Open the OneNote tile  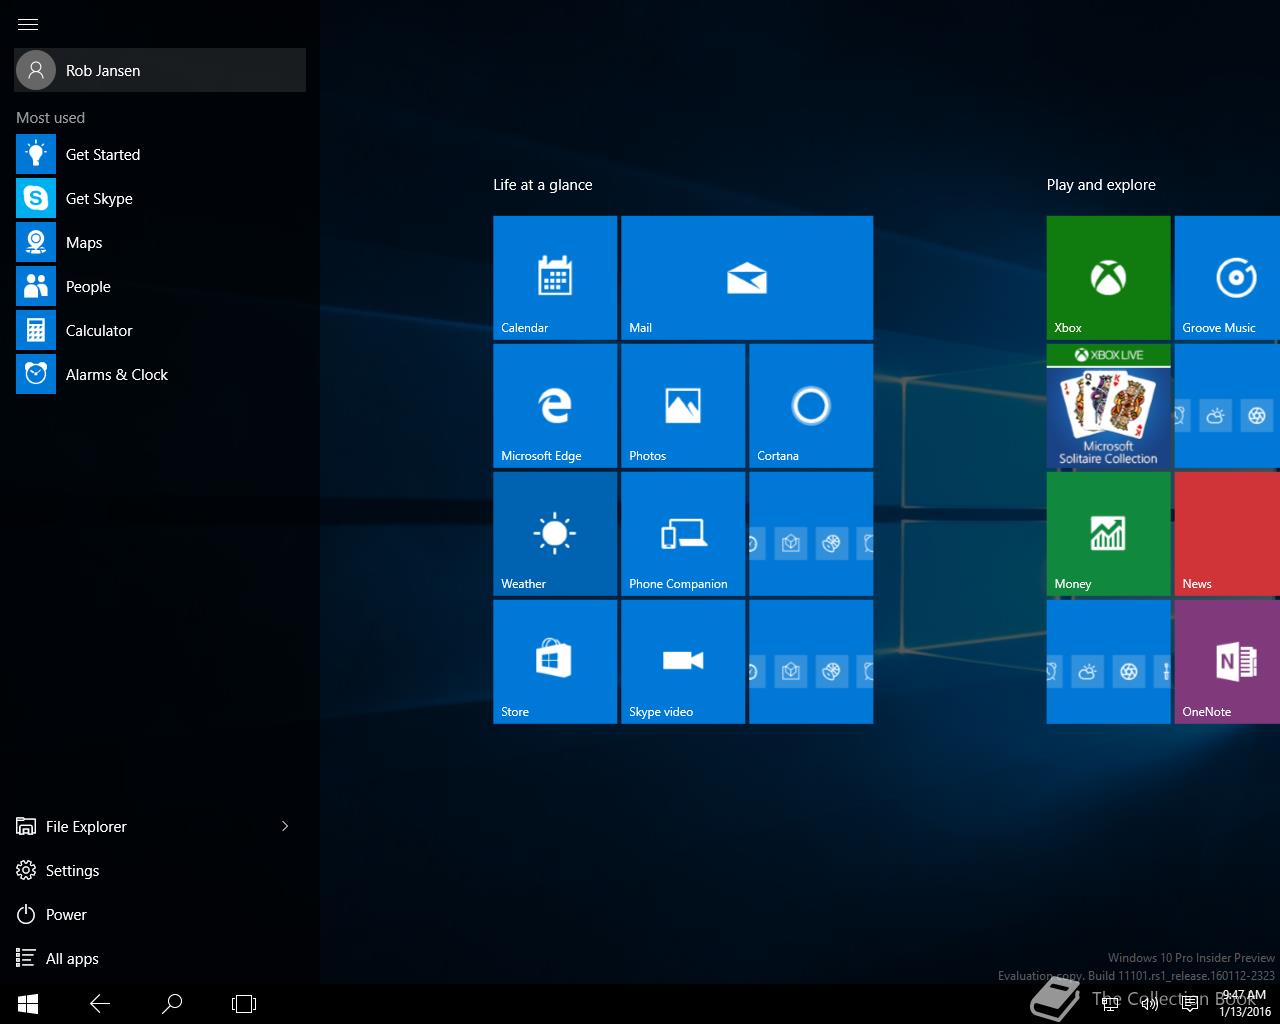pyautogui.click(x=1227, y=662)
